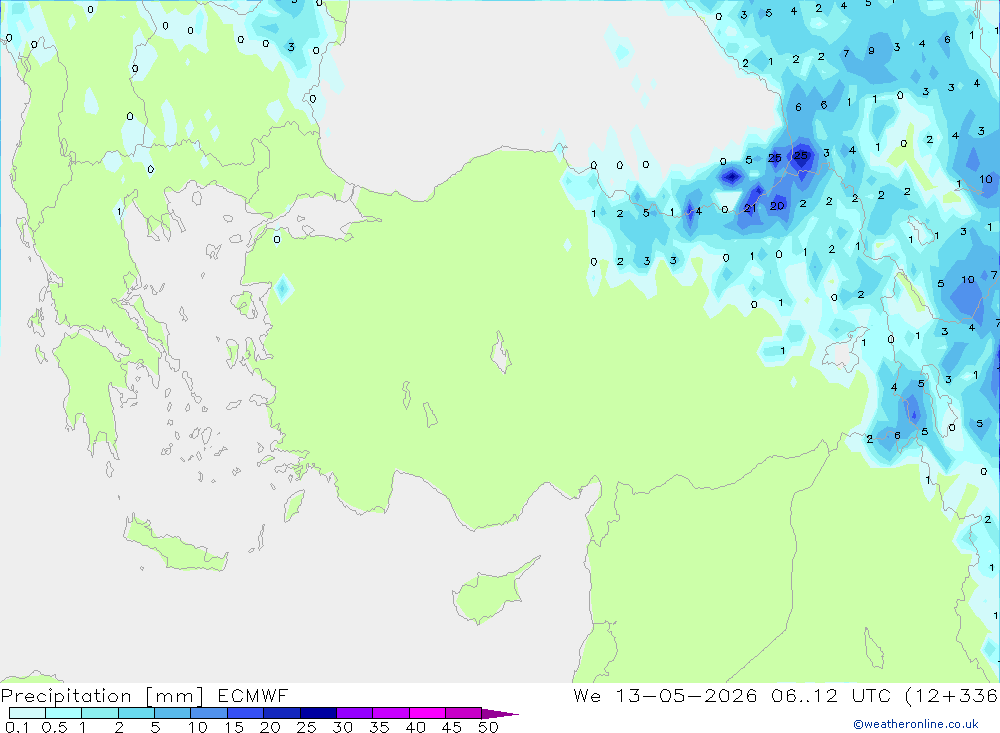Click the 'We 13-05-2026' date text

pyautogui.click(x=665, y=695)
